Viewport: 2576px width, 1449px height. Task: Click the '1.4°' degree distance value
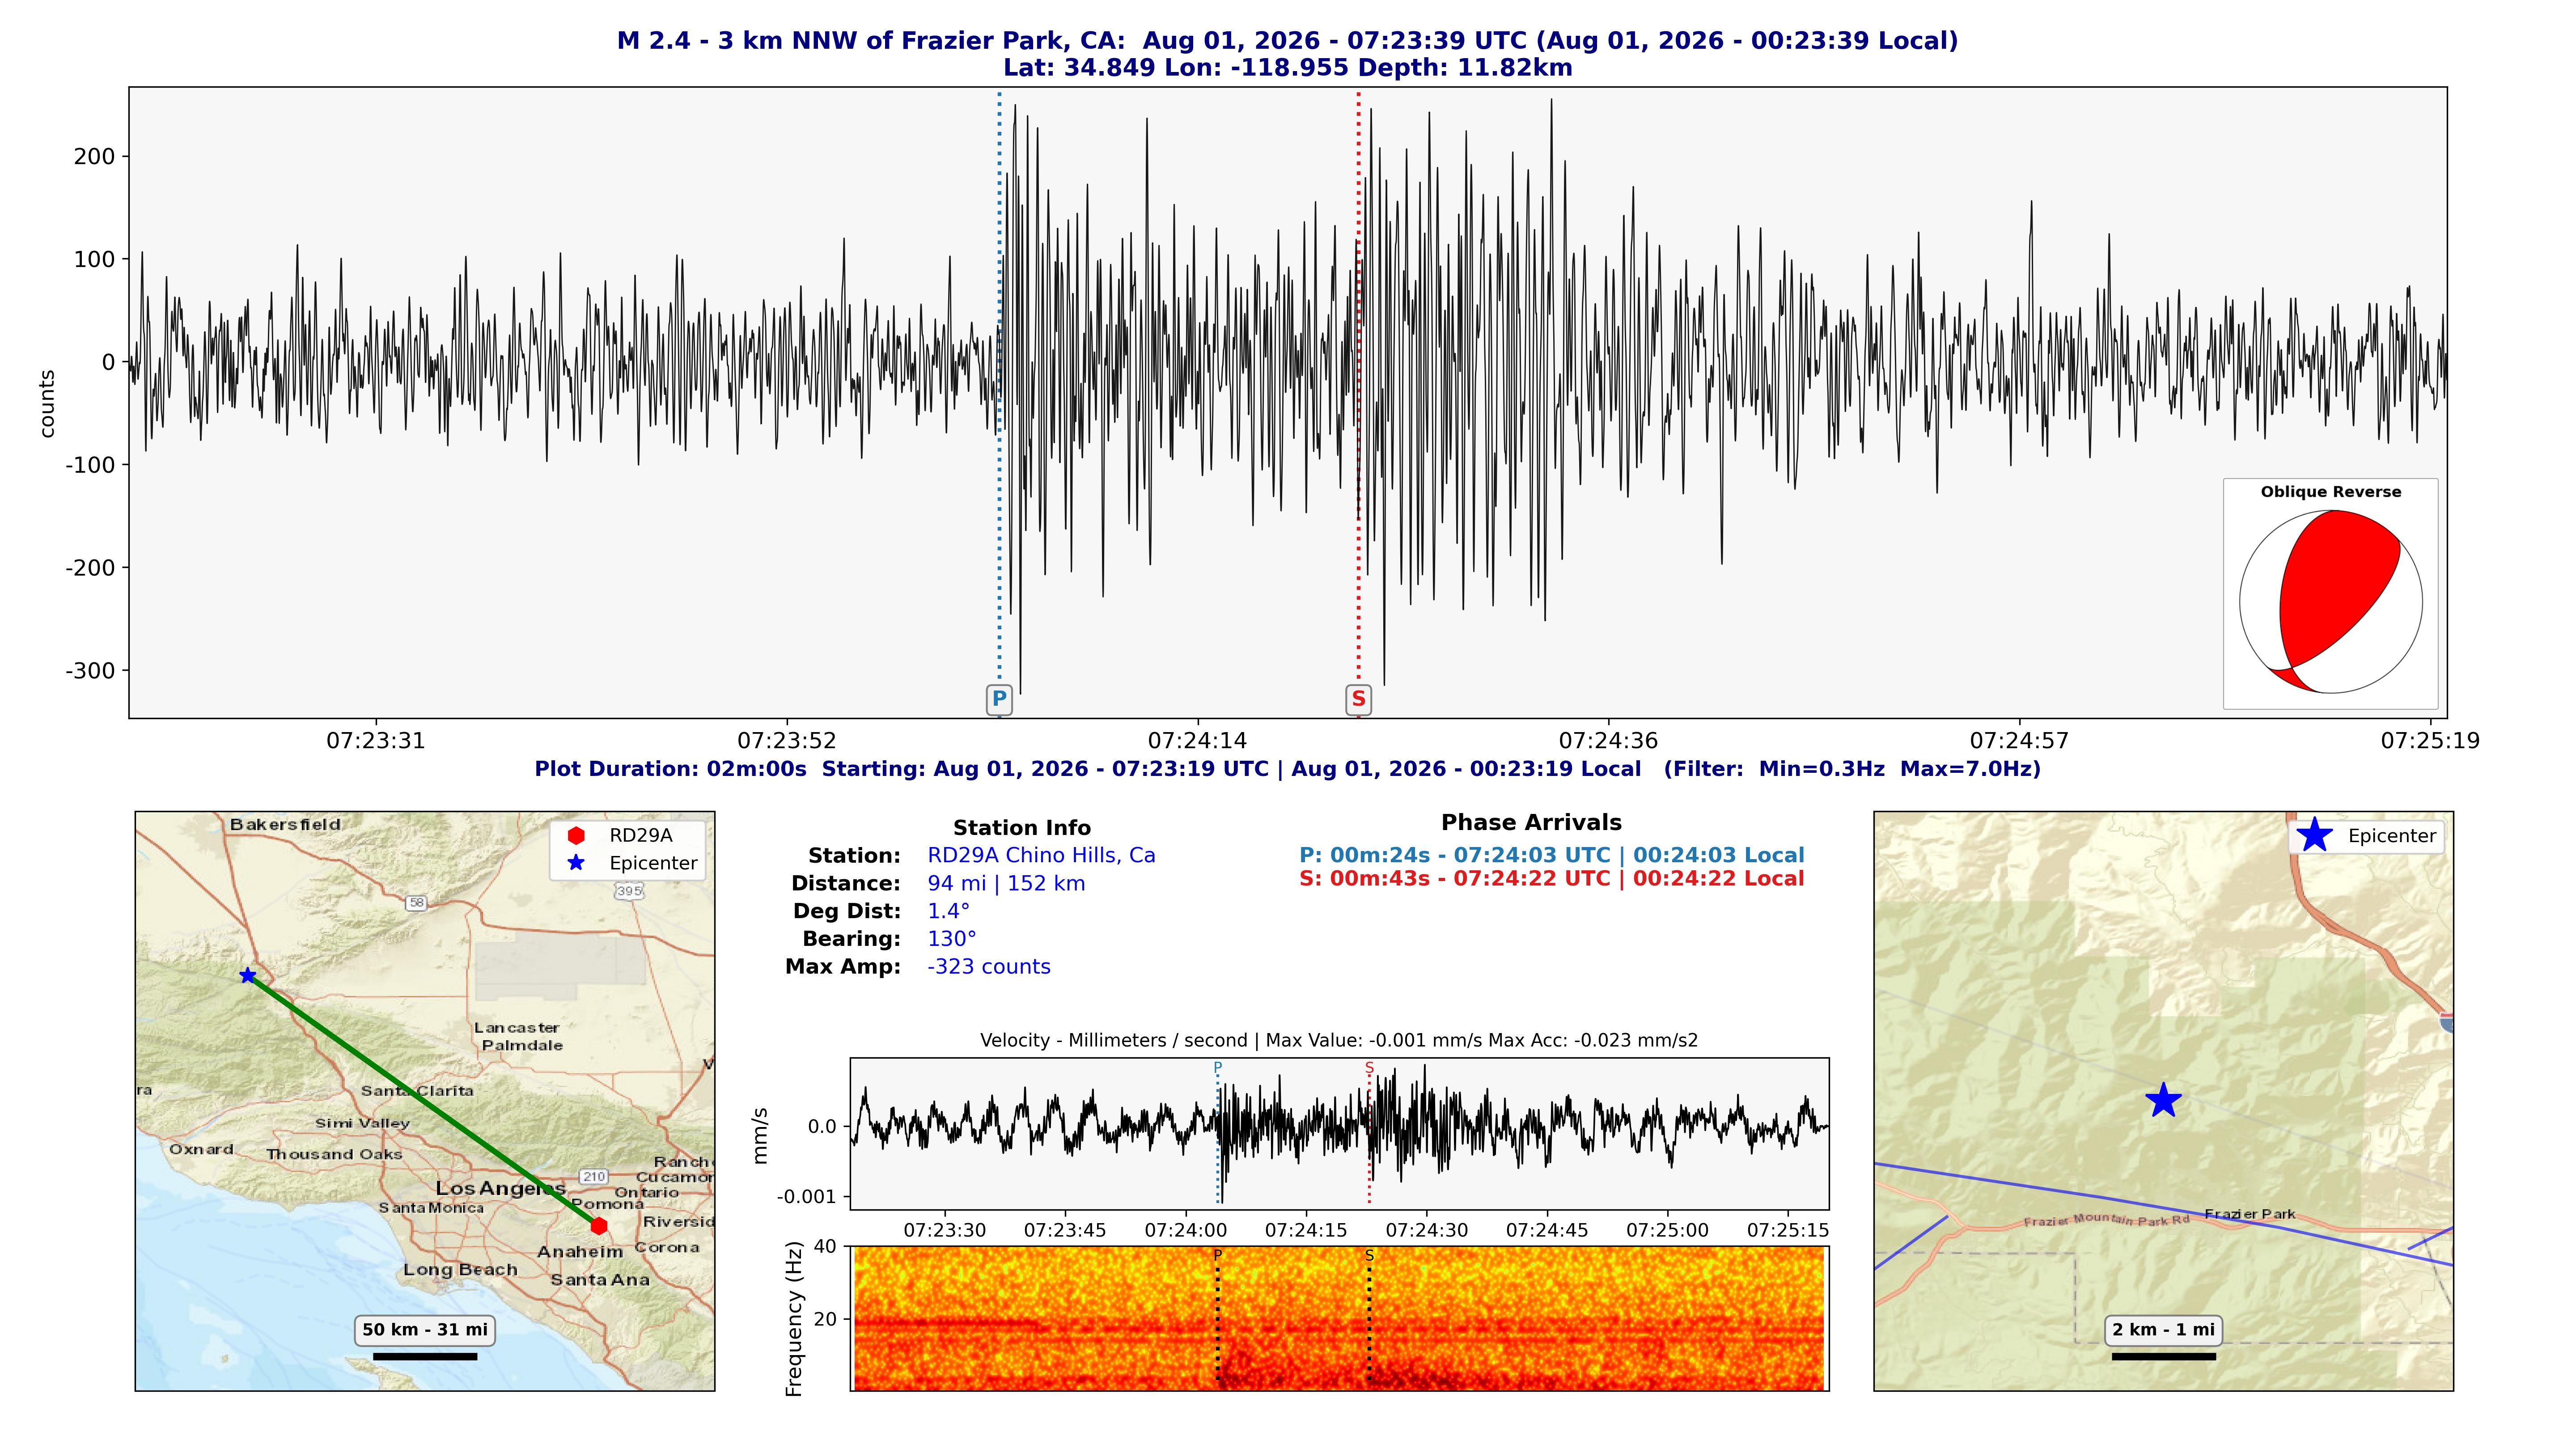[948, 911]
